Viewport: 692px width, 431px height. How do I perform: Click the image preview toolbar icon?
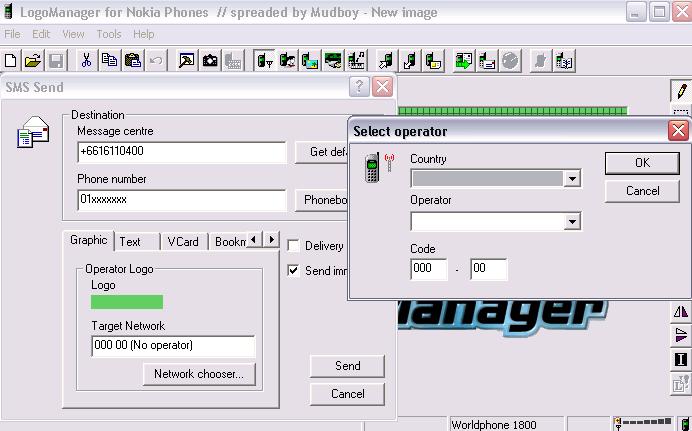pos(187,60)
